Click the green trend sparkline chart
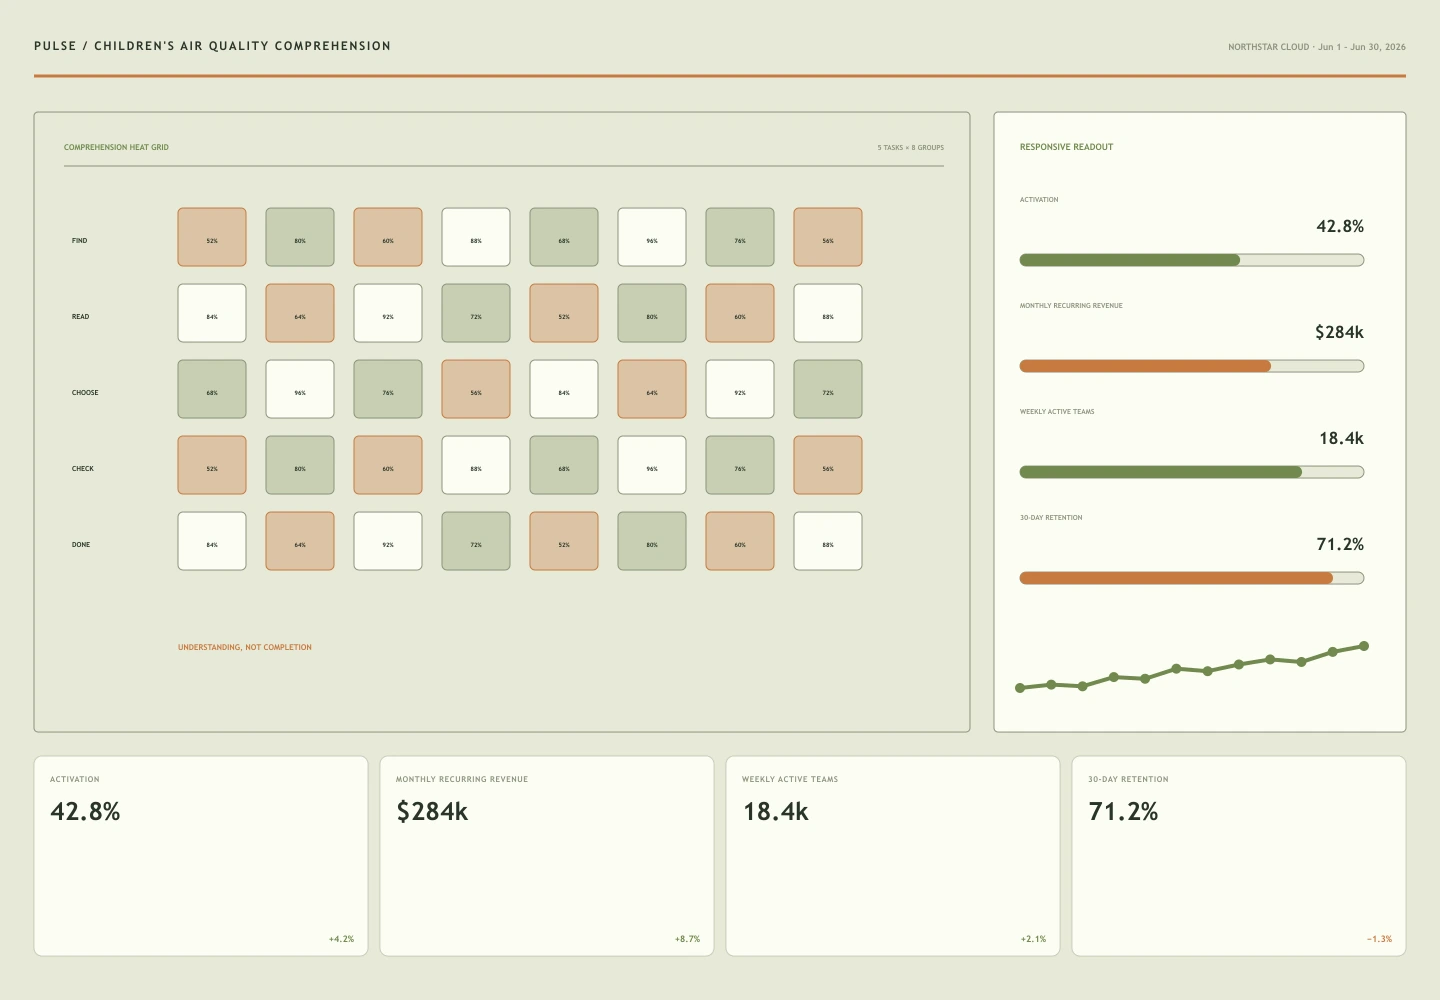 click(x=1192, y=667)
